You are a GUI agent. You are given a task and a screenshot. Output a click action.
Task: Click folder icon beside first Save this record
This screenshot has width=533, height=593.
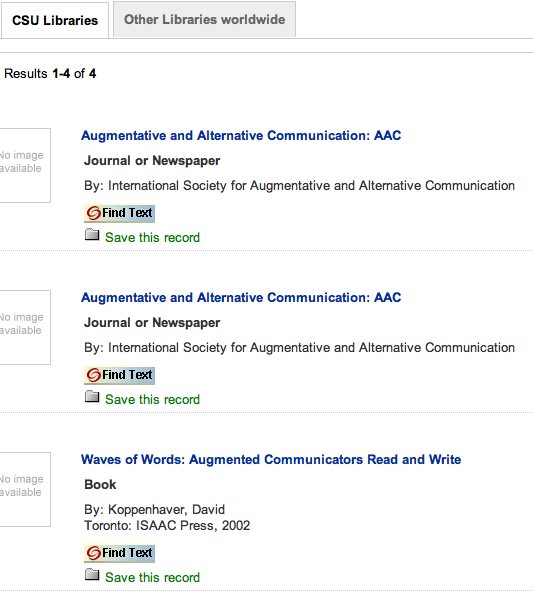92,235
